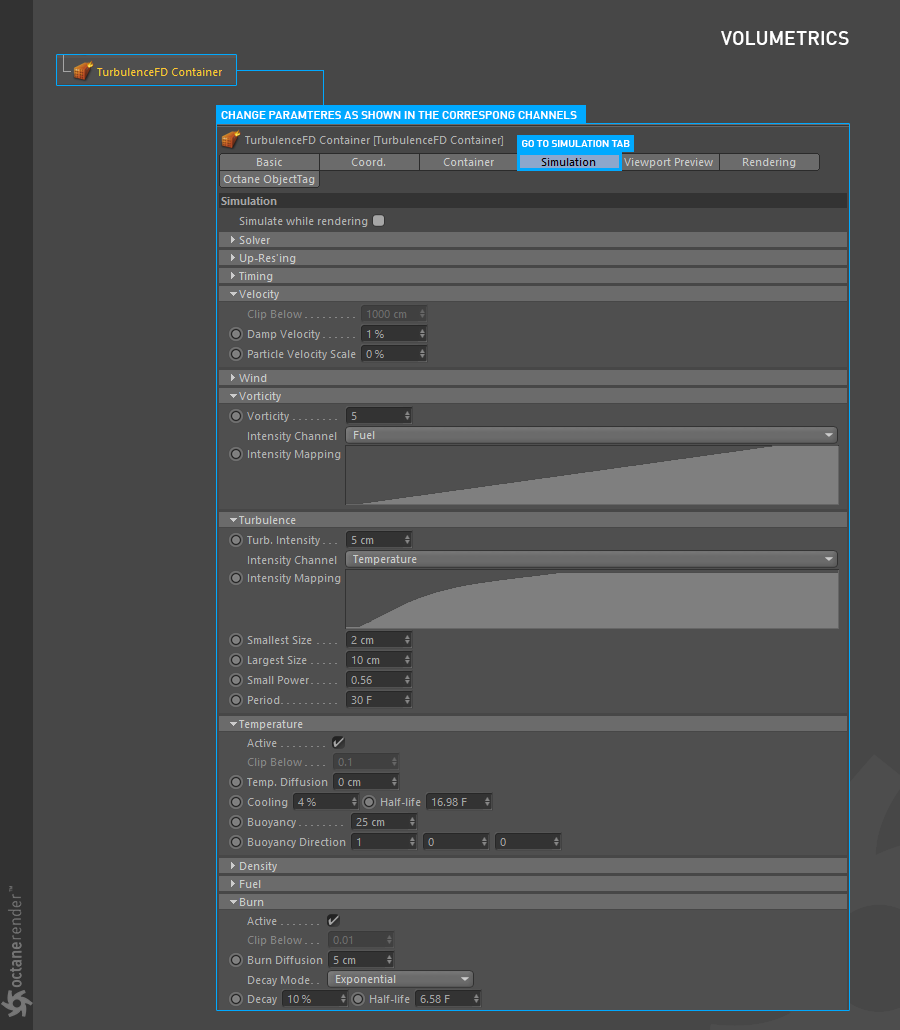900x1030 pixels.
Task: Toggle the Particle Velocity Scale animation dot
Action: point(236,354)
